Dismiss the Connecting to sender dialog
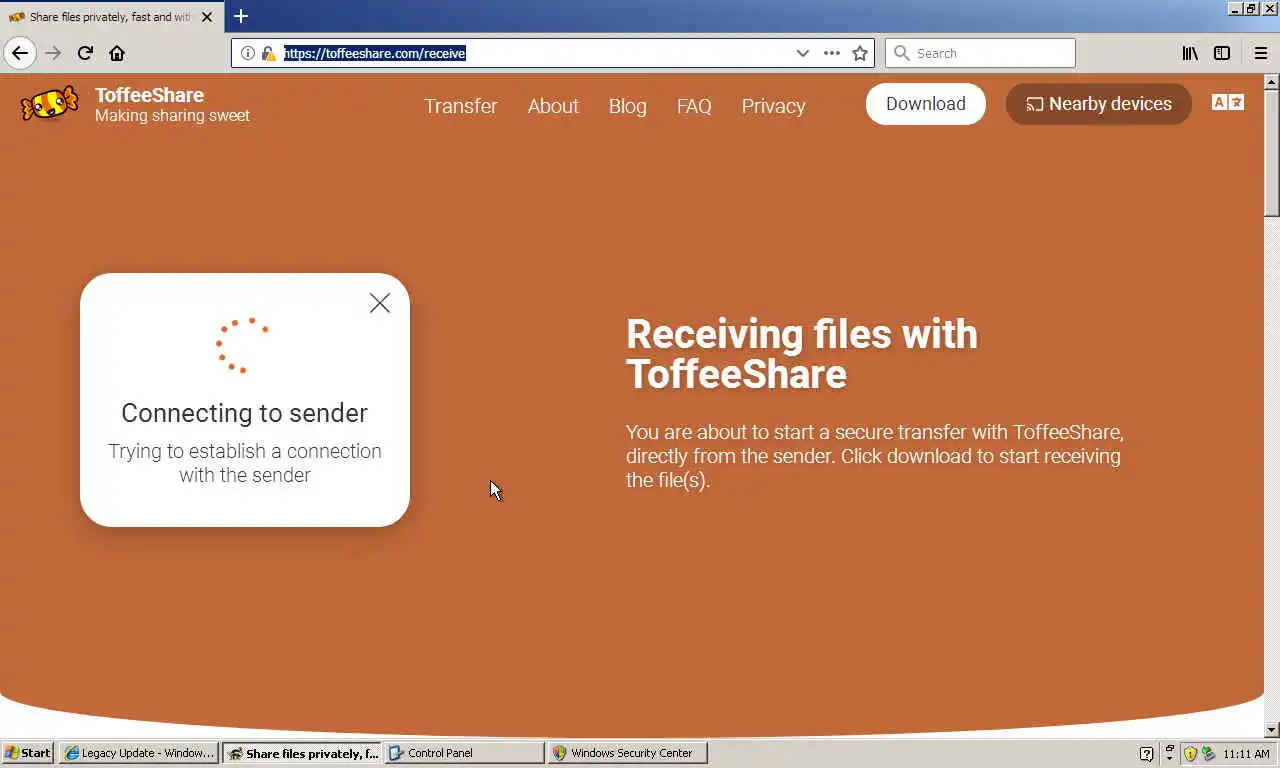1280x768 pixels. tap(379, 303)
